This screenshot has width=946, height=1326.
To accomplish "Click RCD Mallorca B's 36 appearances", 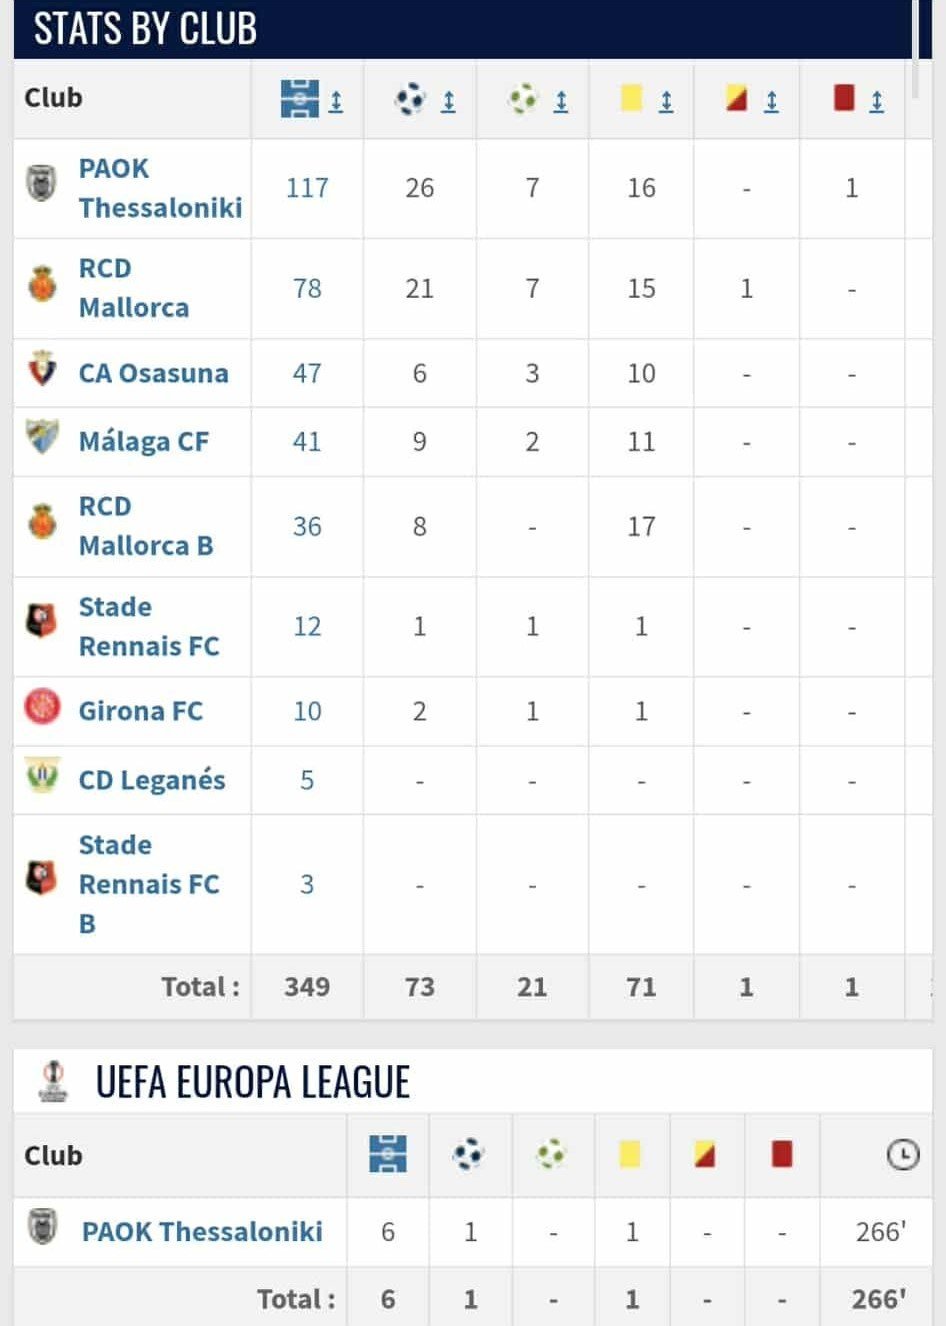I will coord(307,527).
